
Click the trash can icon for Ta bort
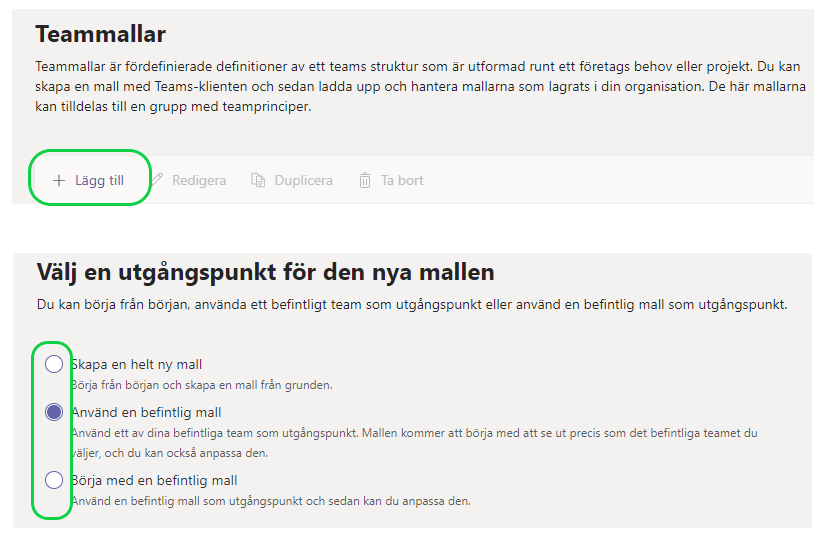click(x=365, y=181)
